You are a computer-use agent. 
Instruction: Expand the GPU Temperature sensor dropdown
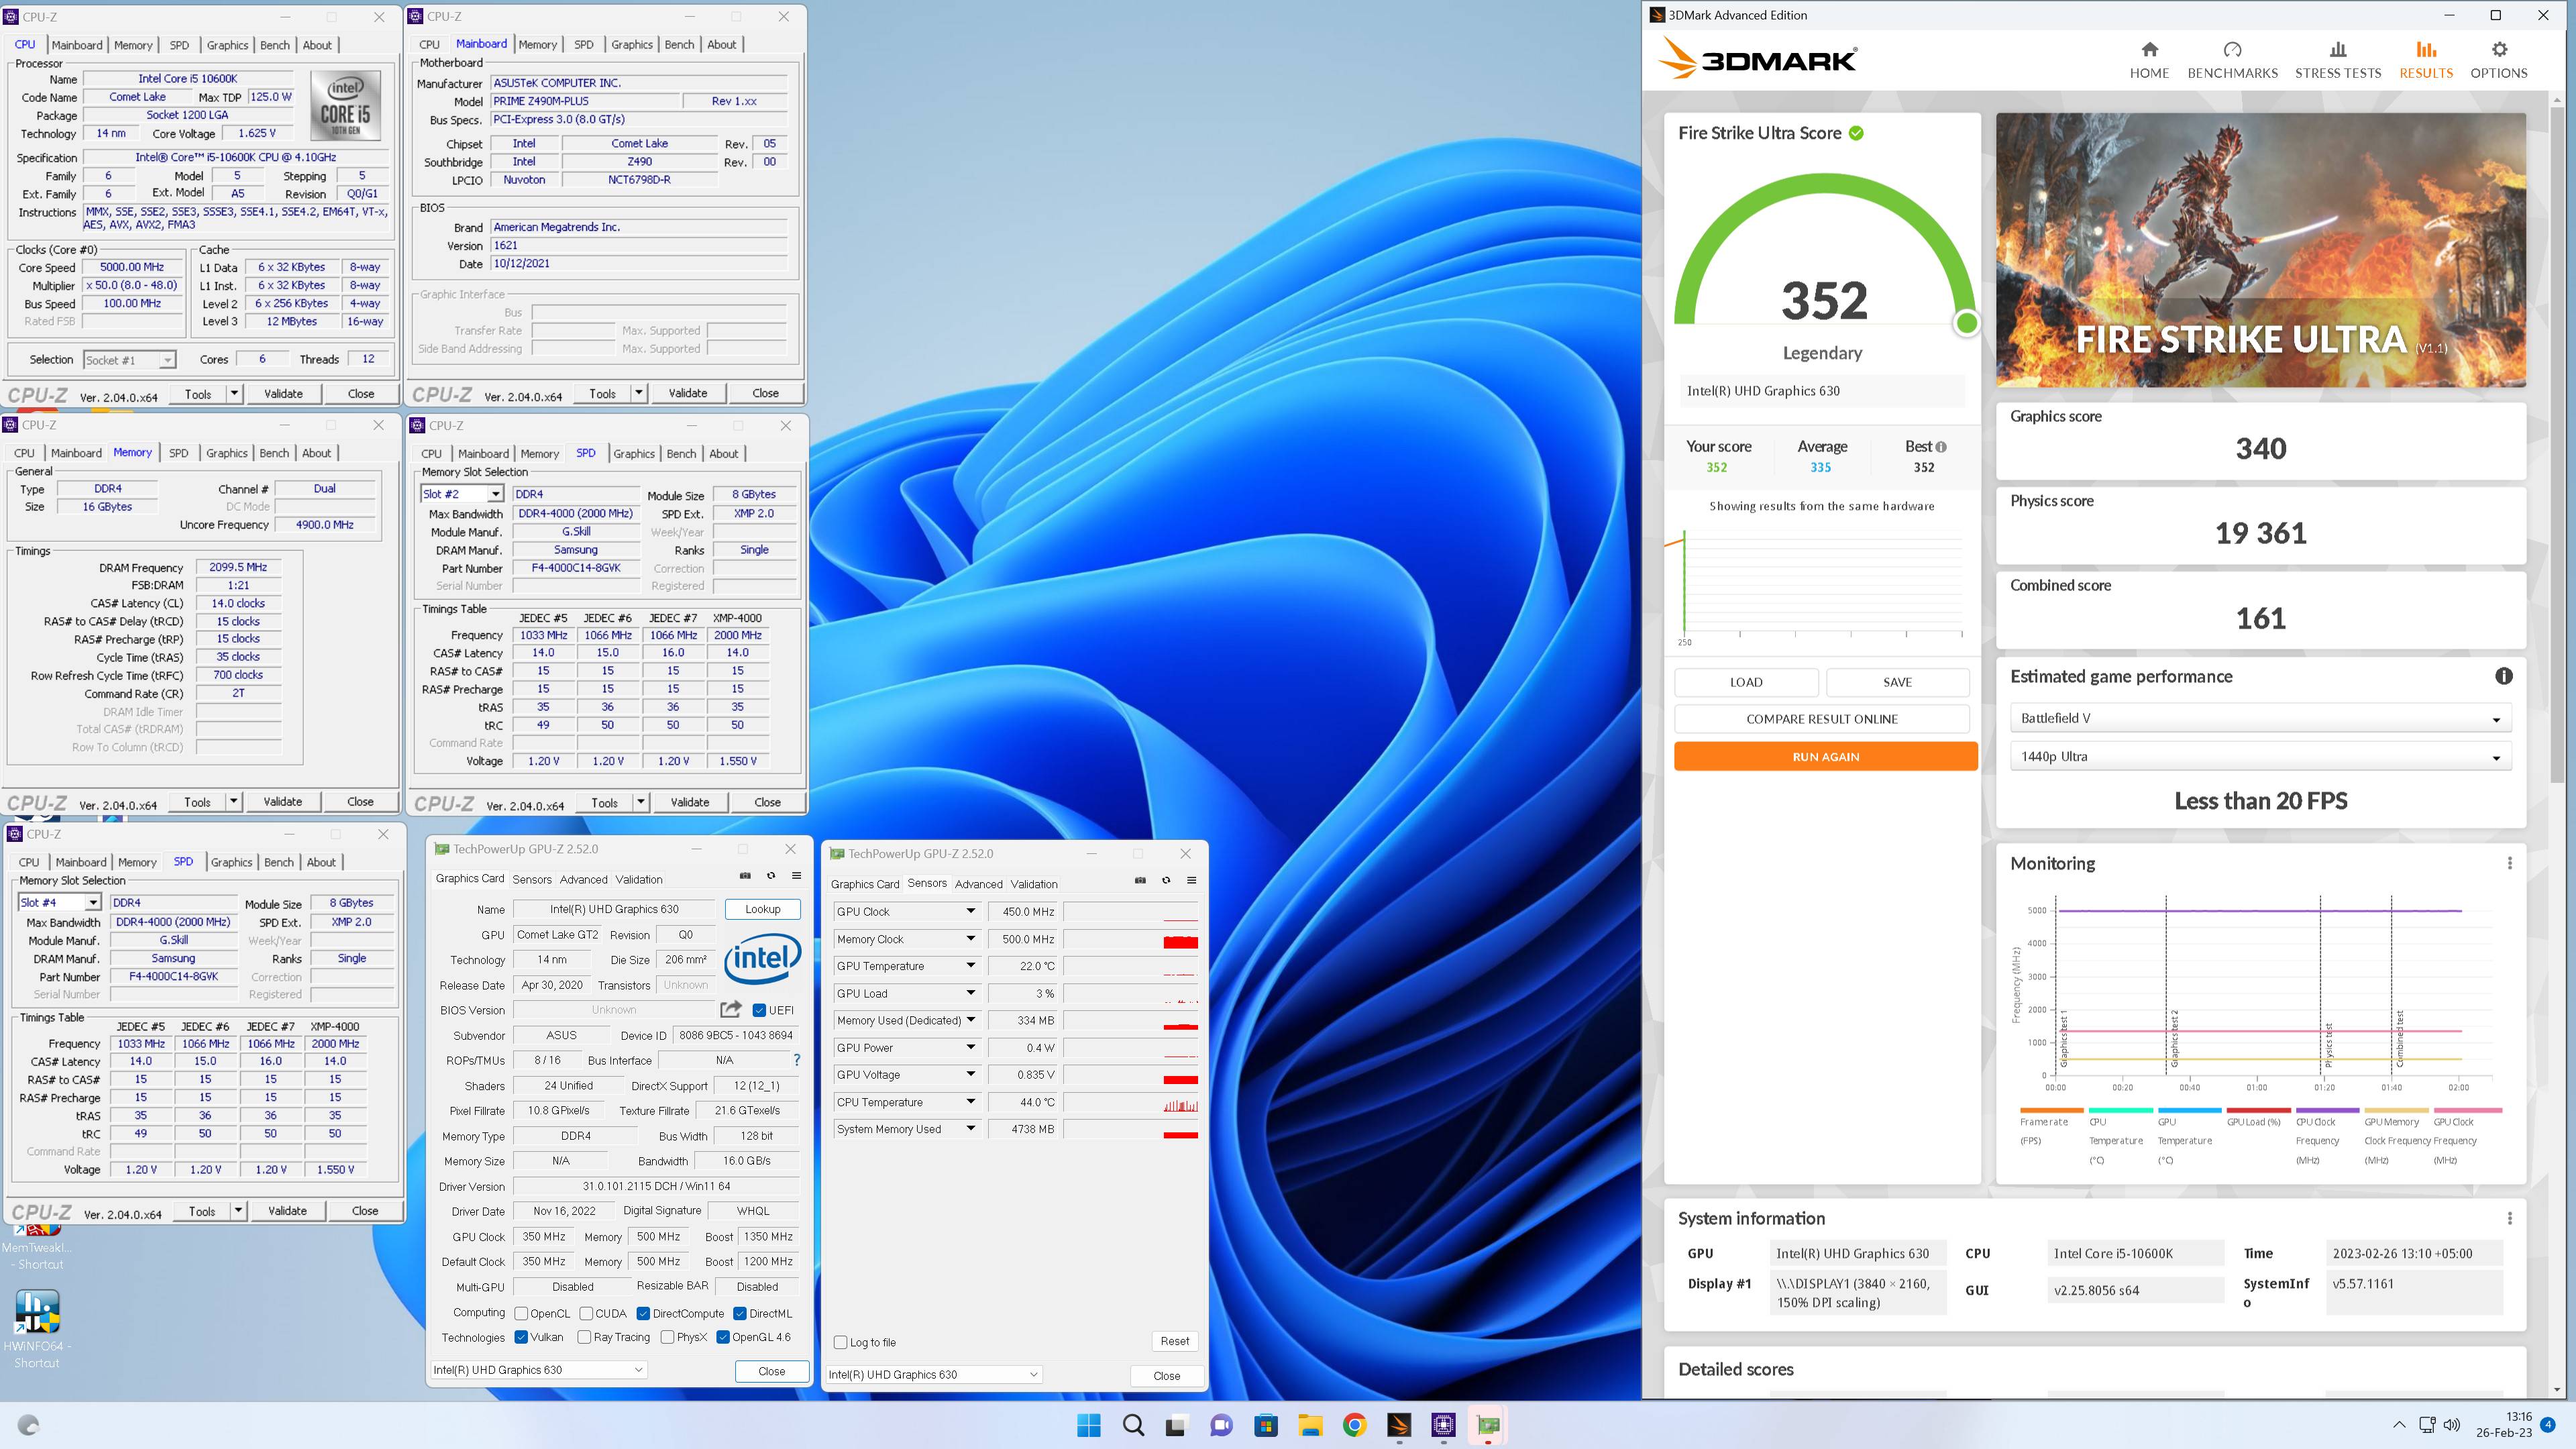[970, 966]
